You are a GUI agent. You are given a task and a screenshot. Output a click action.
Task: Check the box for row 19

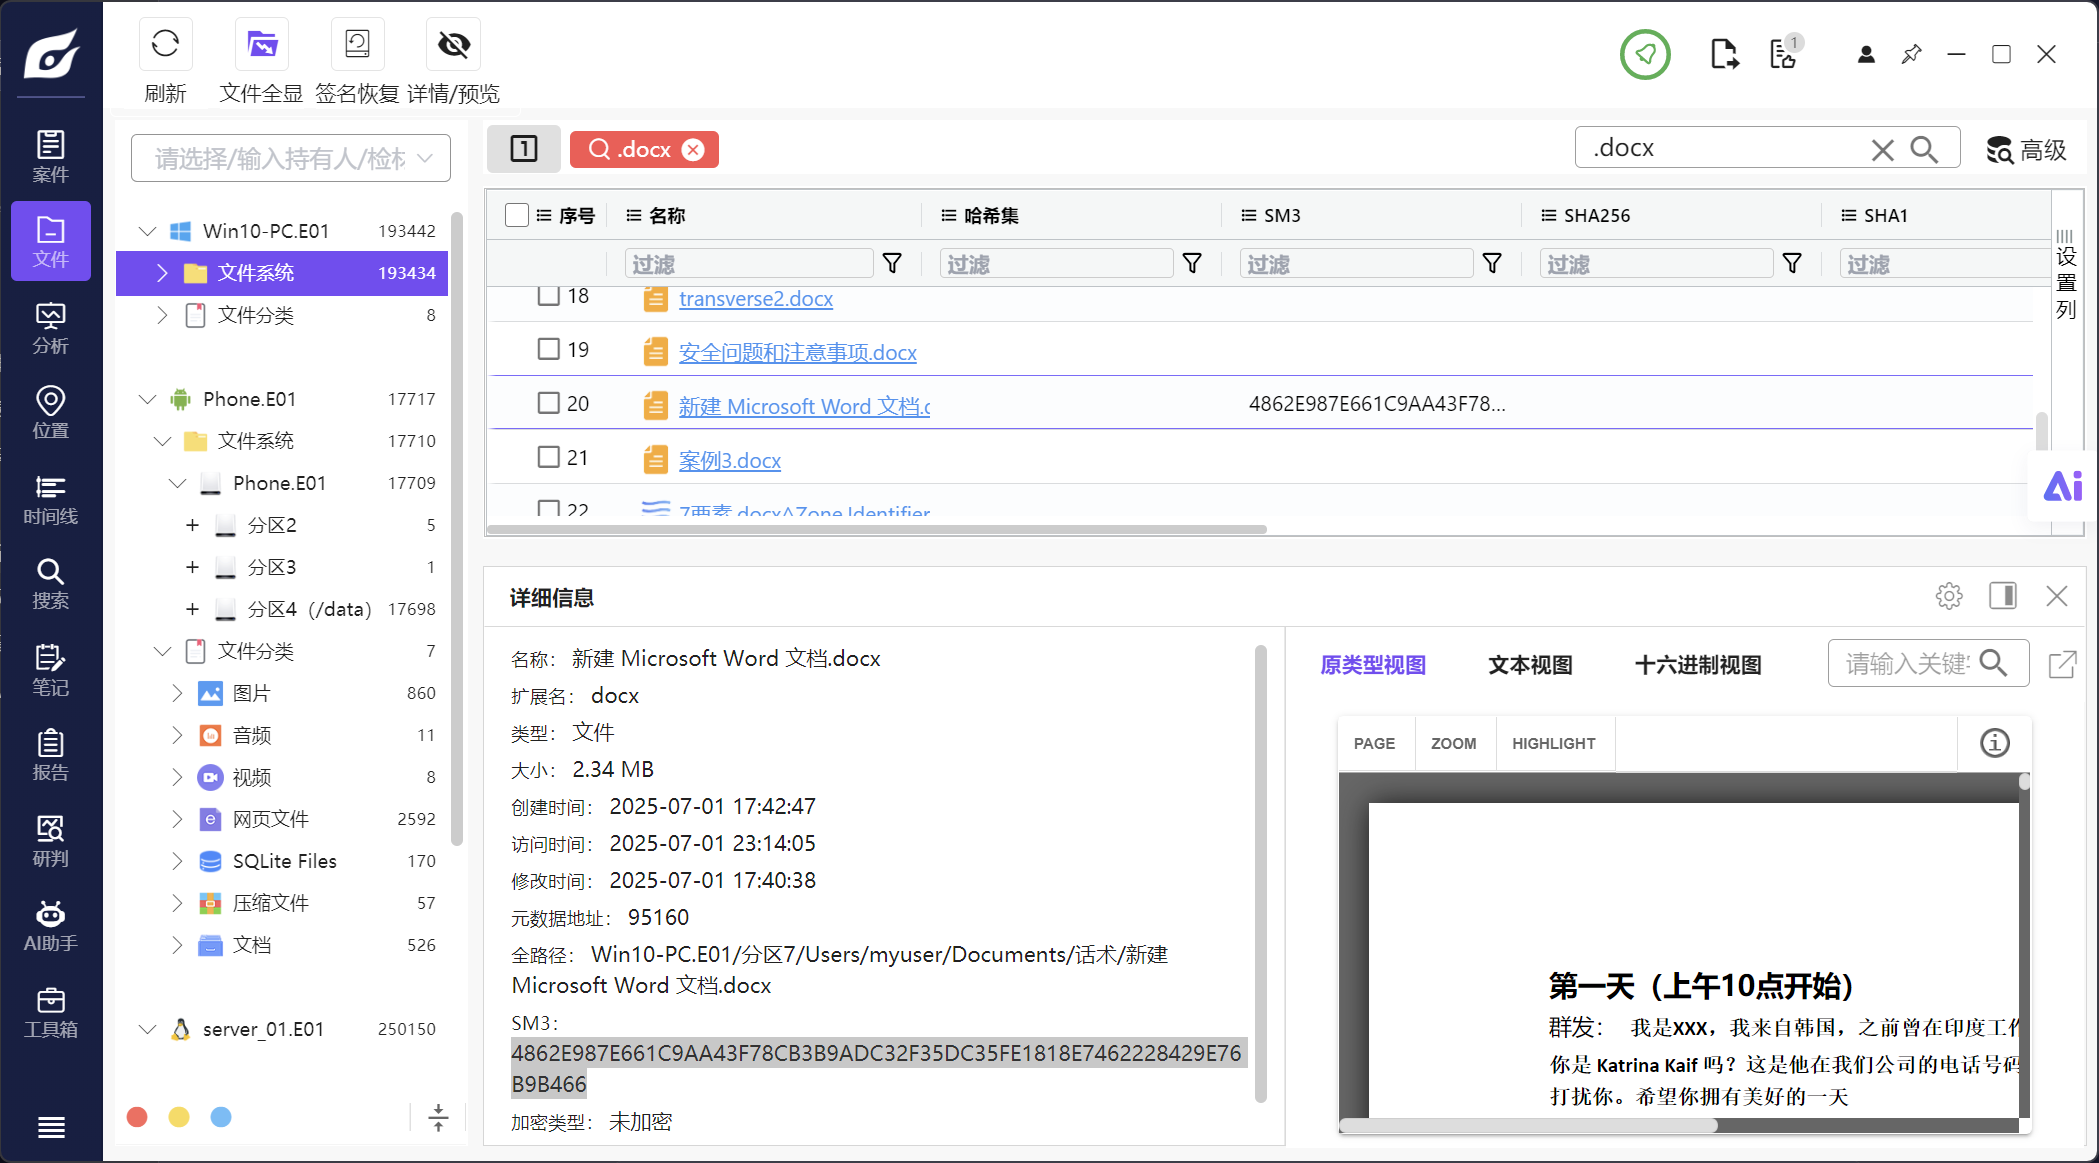point(548,349)
